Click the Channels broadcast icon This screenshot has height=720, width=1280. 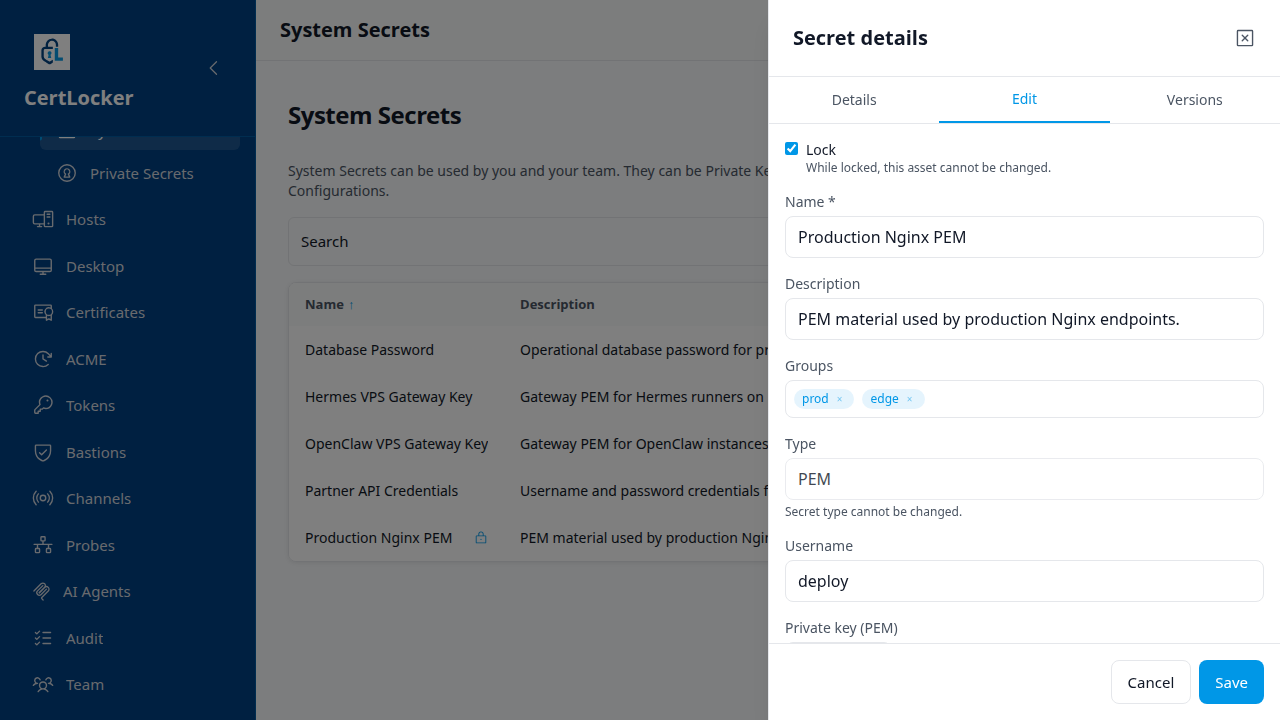tap(43, 499)
